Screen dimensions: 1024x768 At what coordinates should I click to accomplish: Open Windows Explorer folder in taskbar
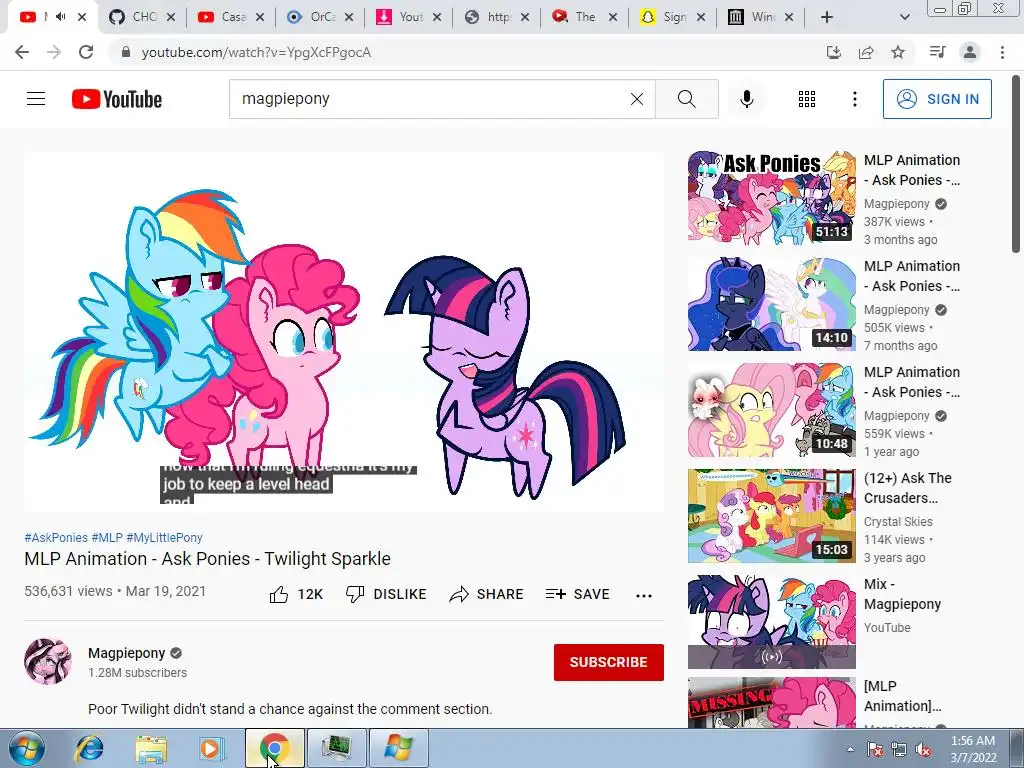tap(151, 748)
